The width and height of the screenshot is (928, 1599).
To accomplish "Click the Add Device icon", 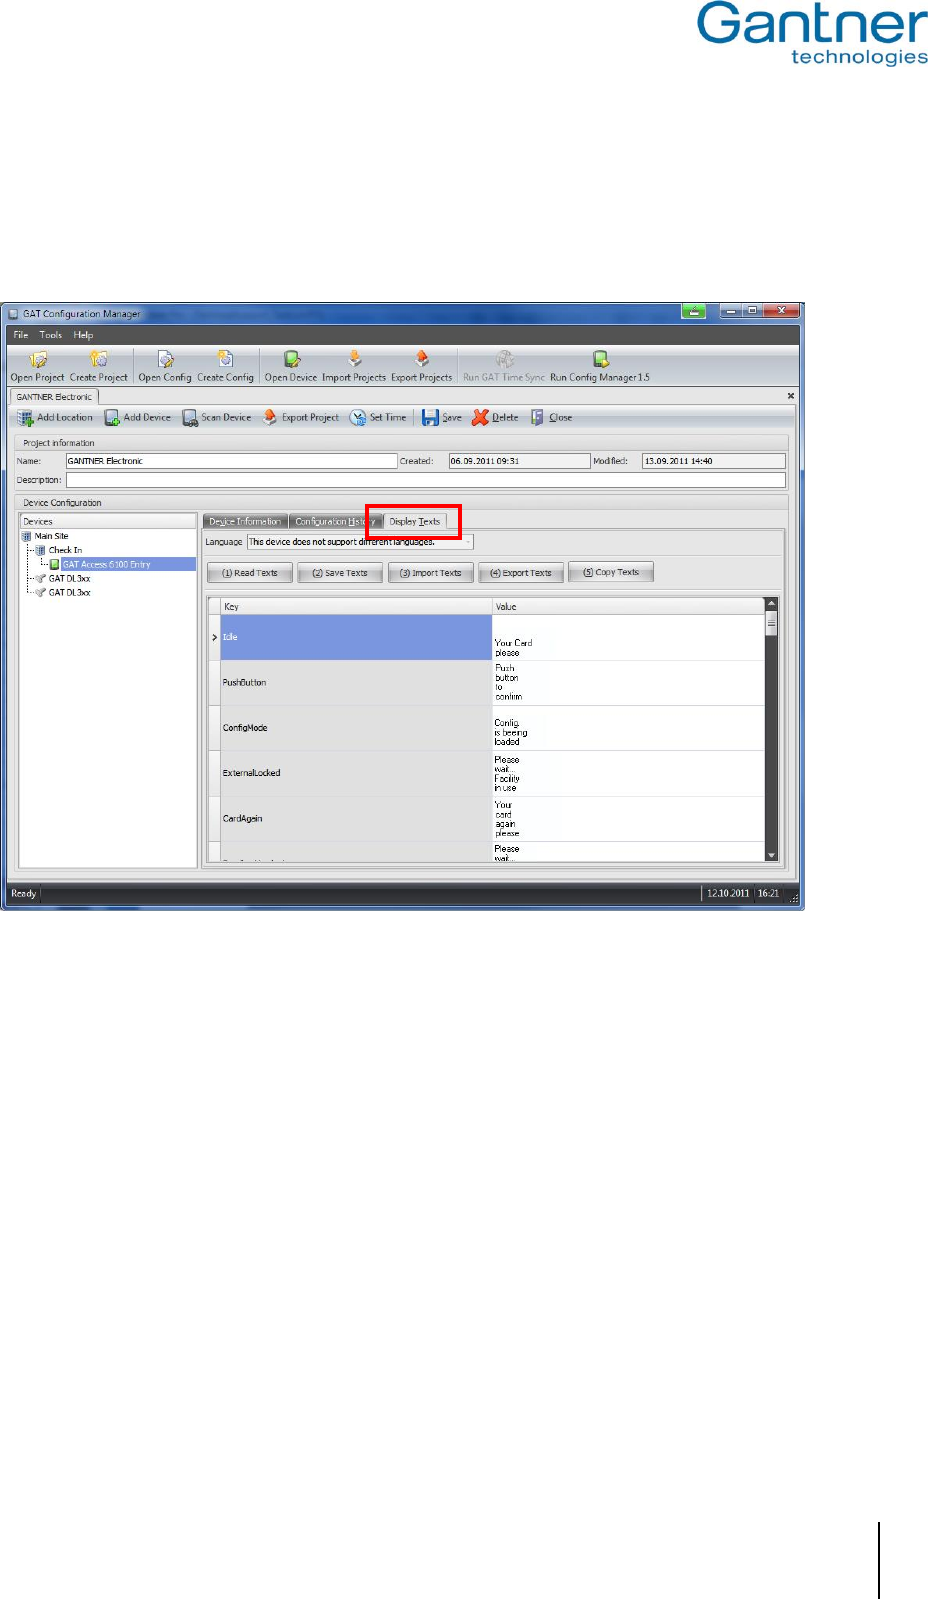I will coord(112,418).
